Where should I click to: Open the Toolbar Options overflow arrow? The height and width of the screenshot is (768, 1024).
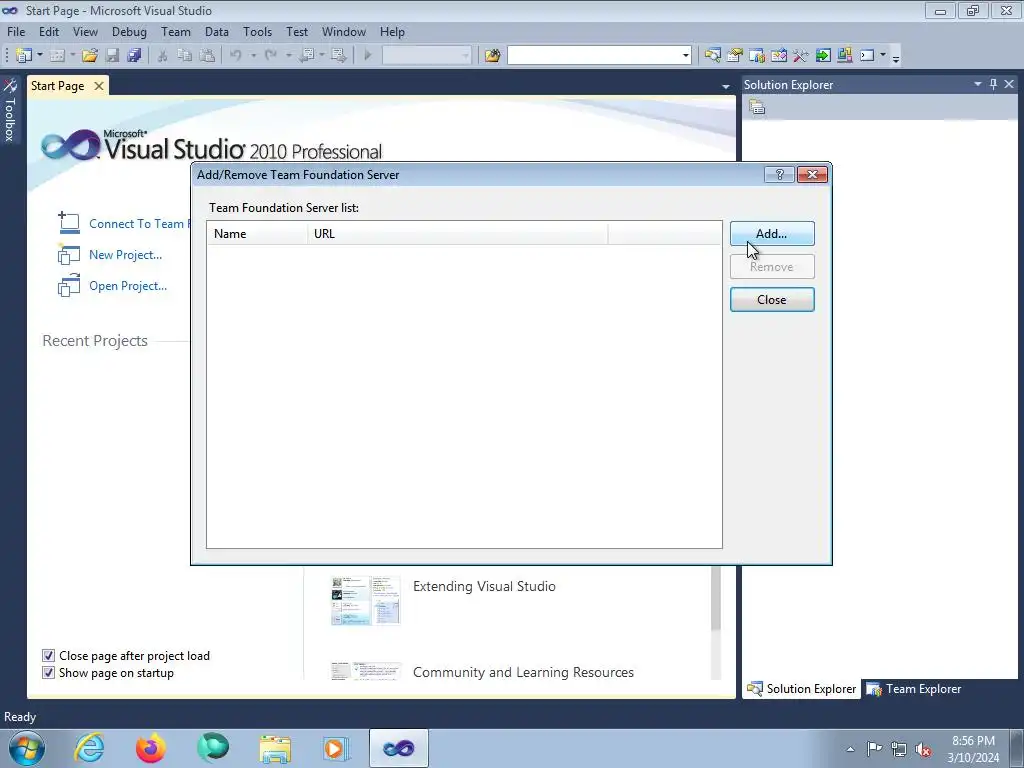896,57
